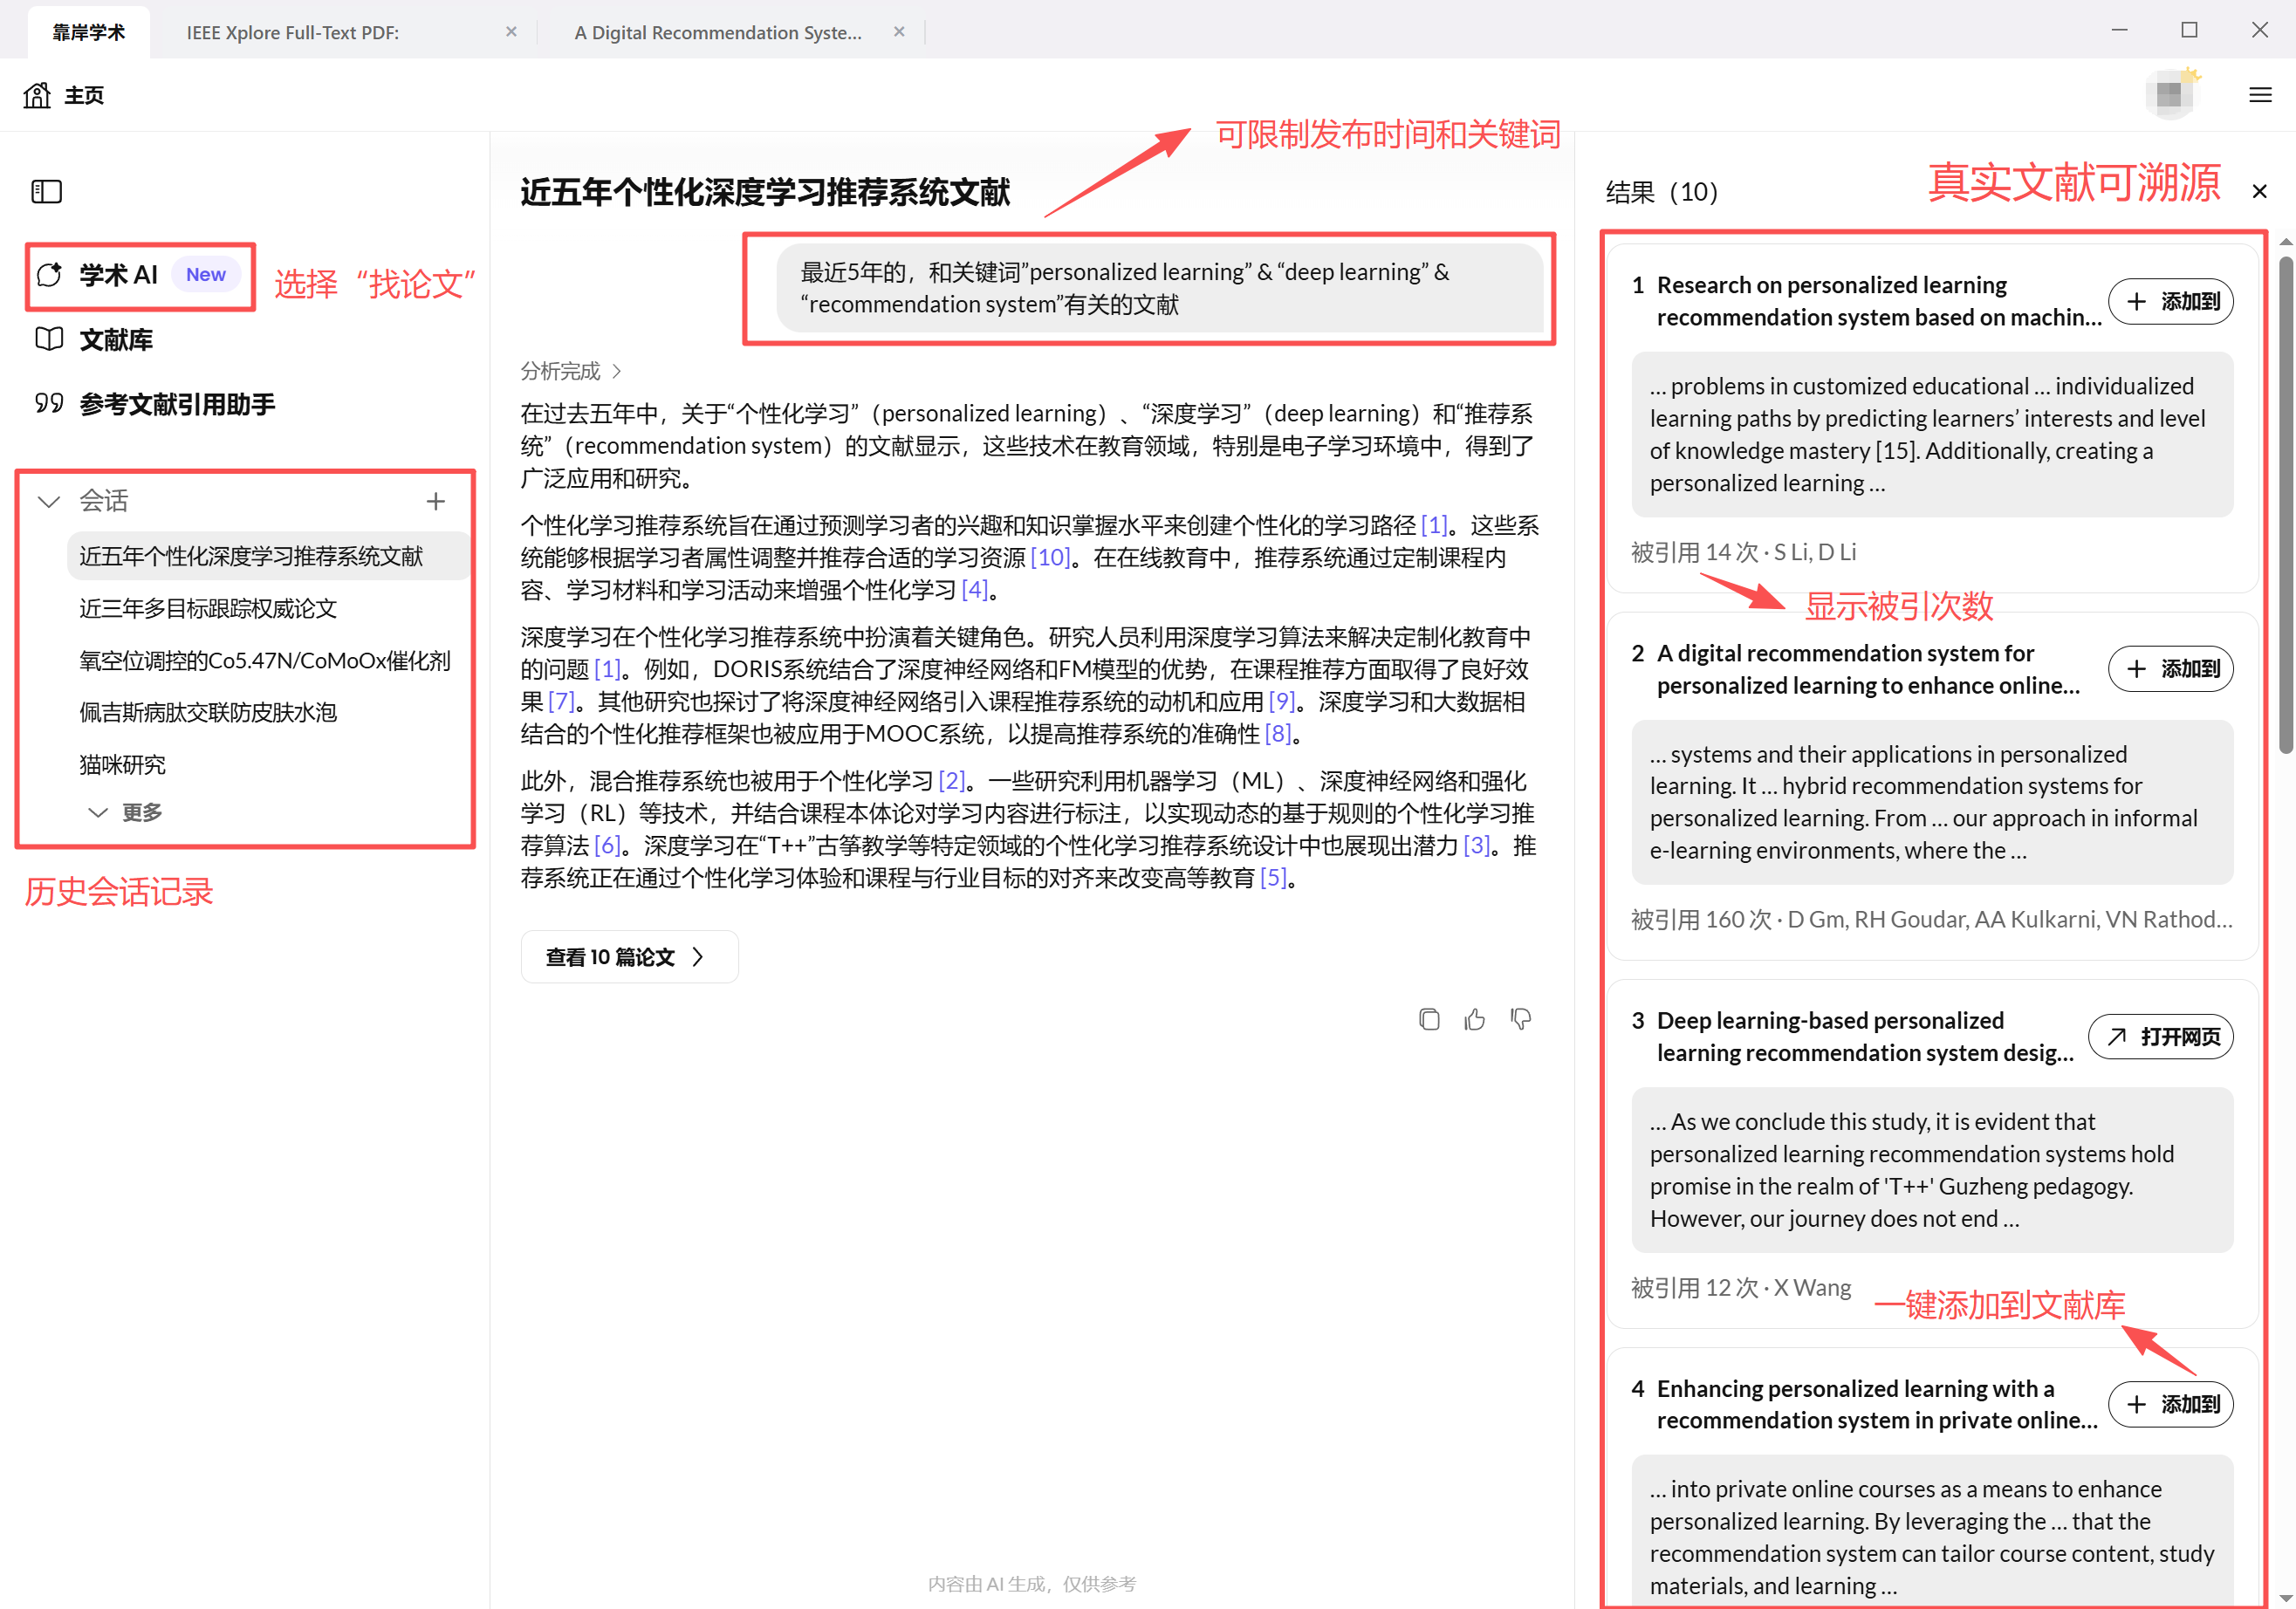Add paper 2 to library via 添加到

tap(2170, 669)
